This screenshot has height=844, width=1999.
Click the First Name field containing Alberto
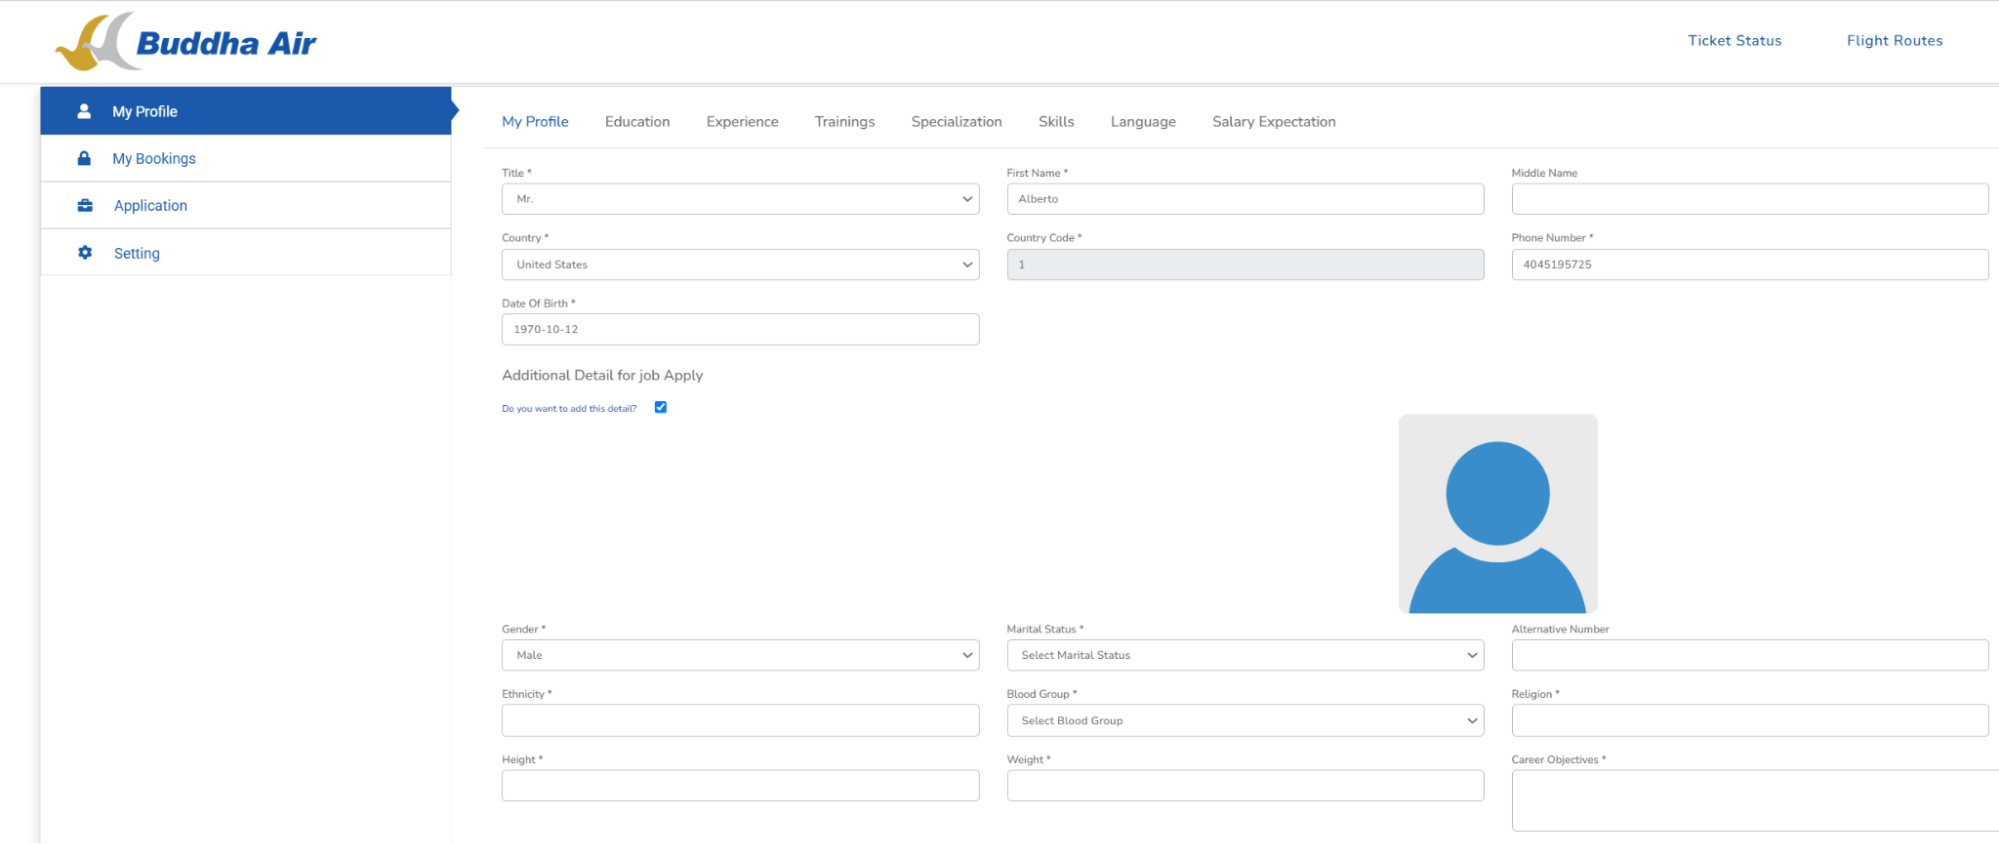coord(1245,199)
